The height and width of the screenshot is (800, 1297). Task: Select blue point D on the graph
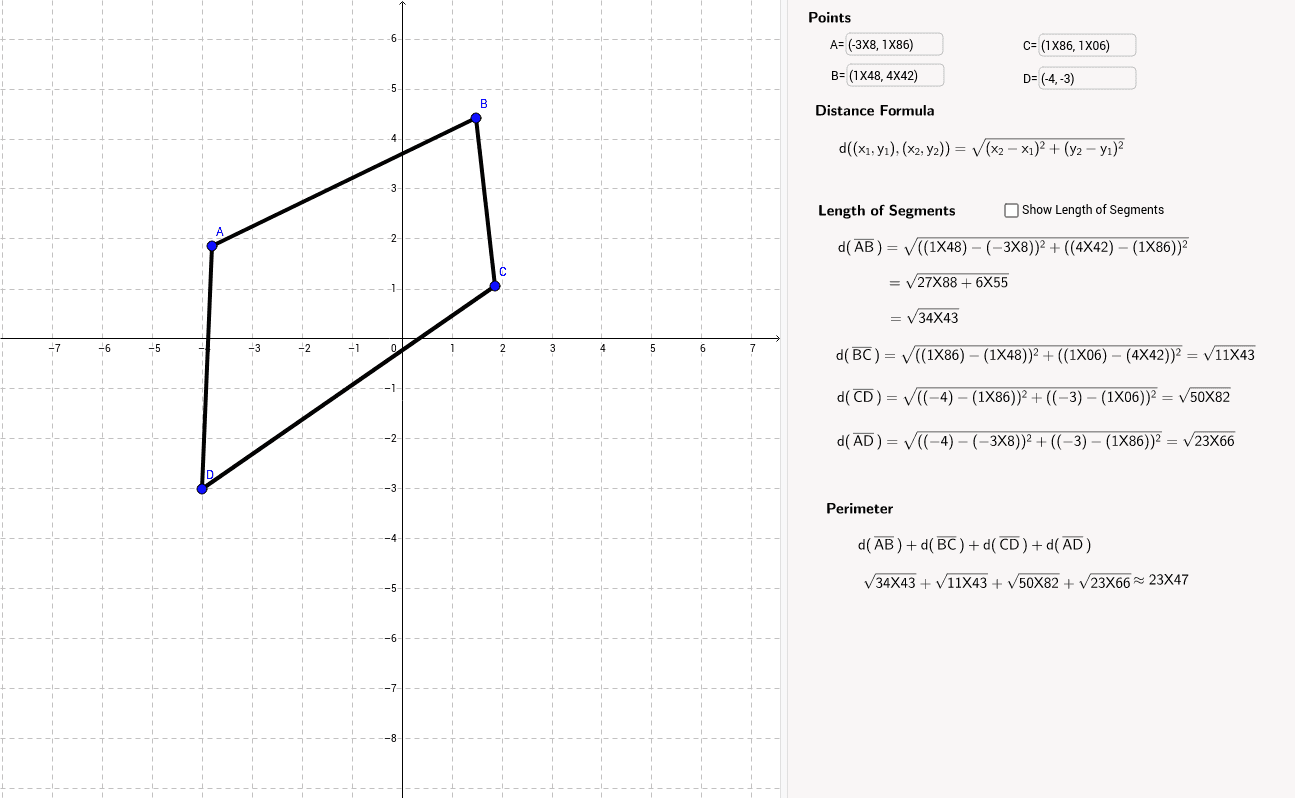[202, 488]
